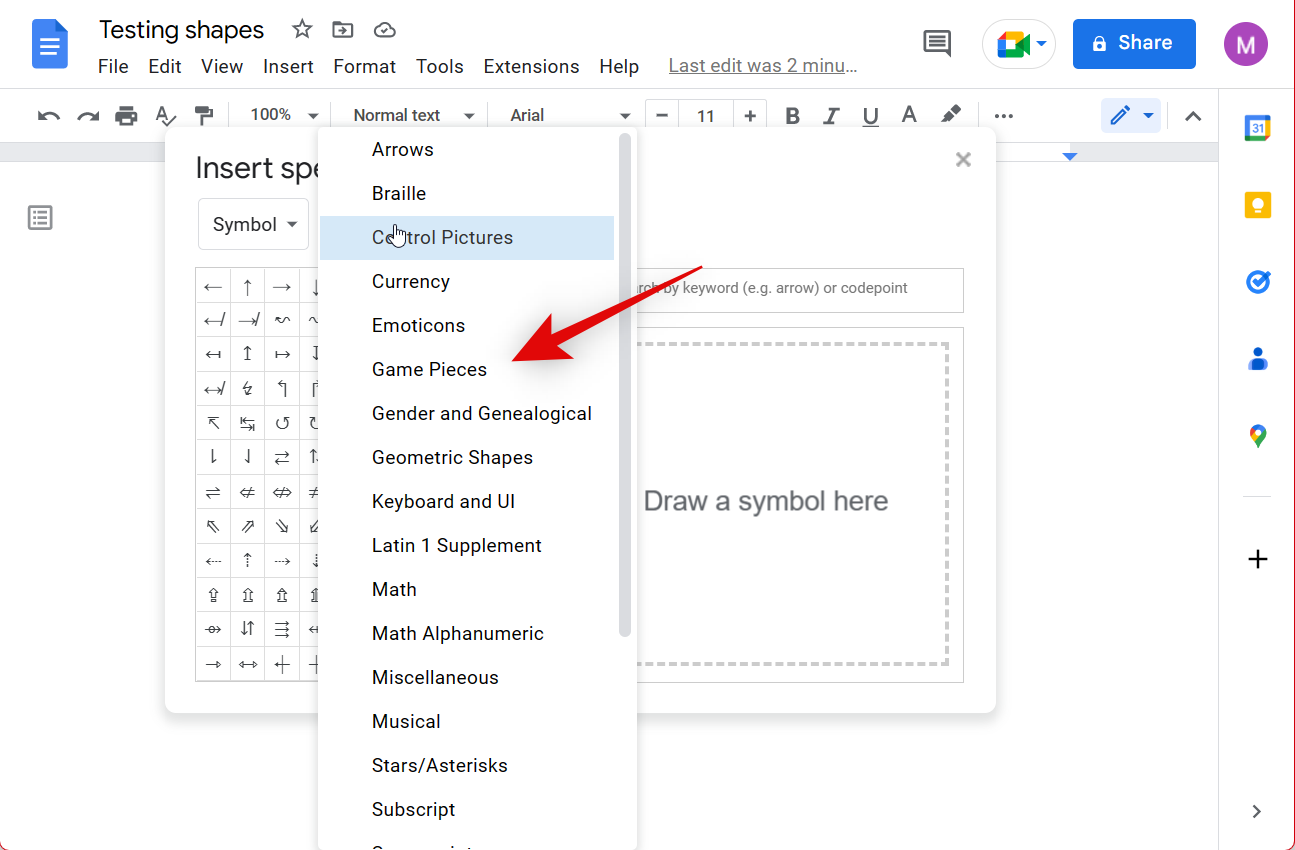Viewport: 1295px width, 850px height.
Task: Open Google Calendar side panel
Action: point(1258,128)
